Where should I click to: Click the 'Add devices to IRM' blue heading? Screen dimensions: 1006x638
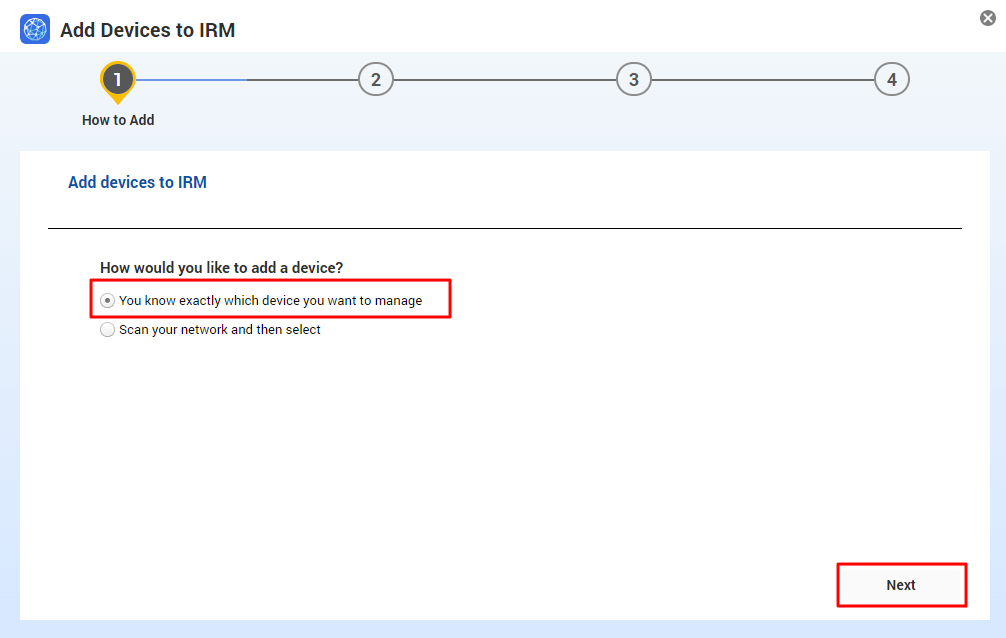(x=137, y=182)
